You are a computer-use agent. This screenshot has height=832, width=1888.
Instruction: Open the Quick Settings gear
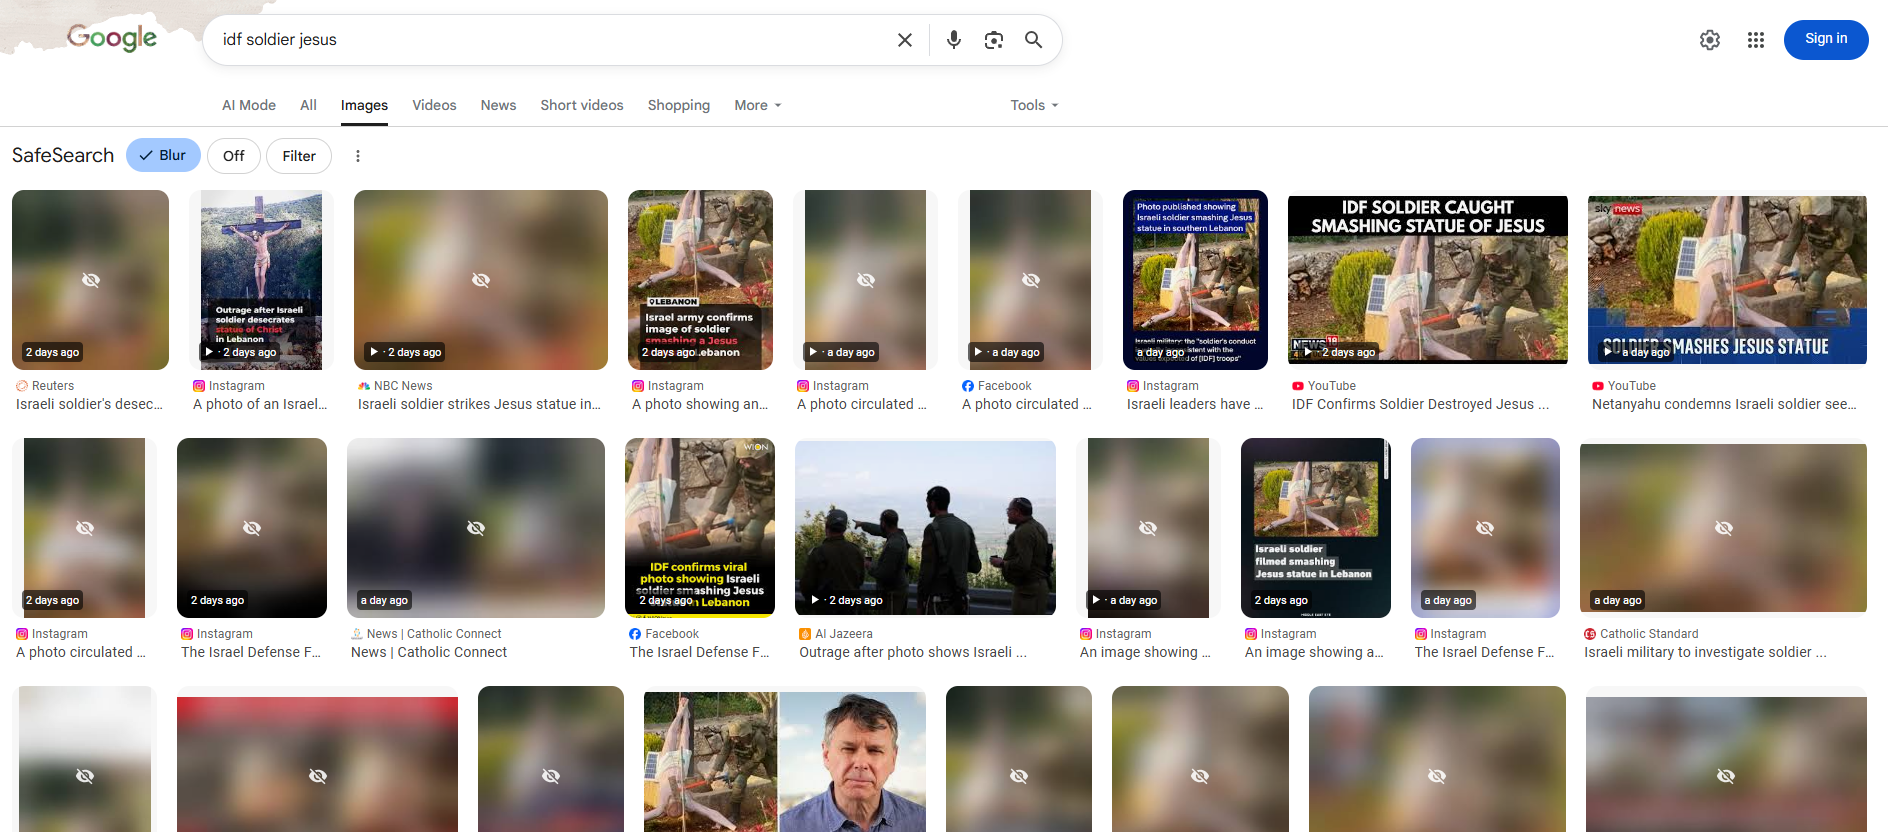(x=1710, y=40)
